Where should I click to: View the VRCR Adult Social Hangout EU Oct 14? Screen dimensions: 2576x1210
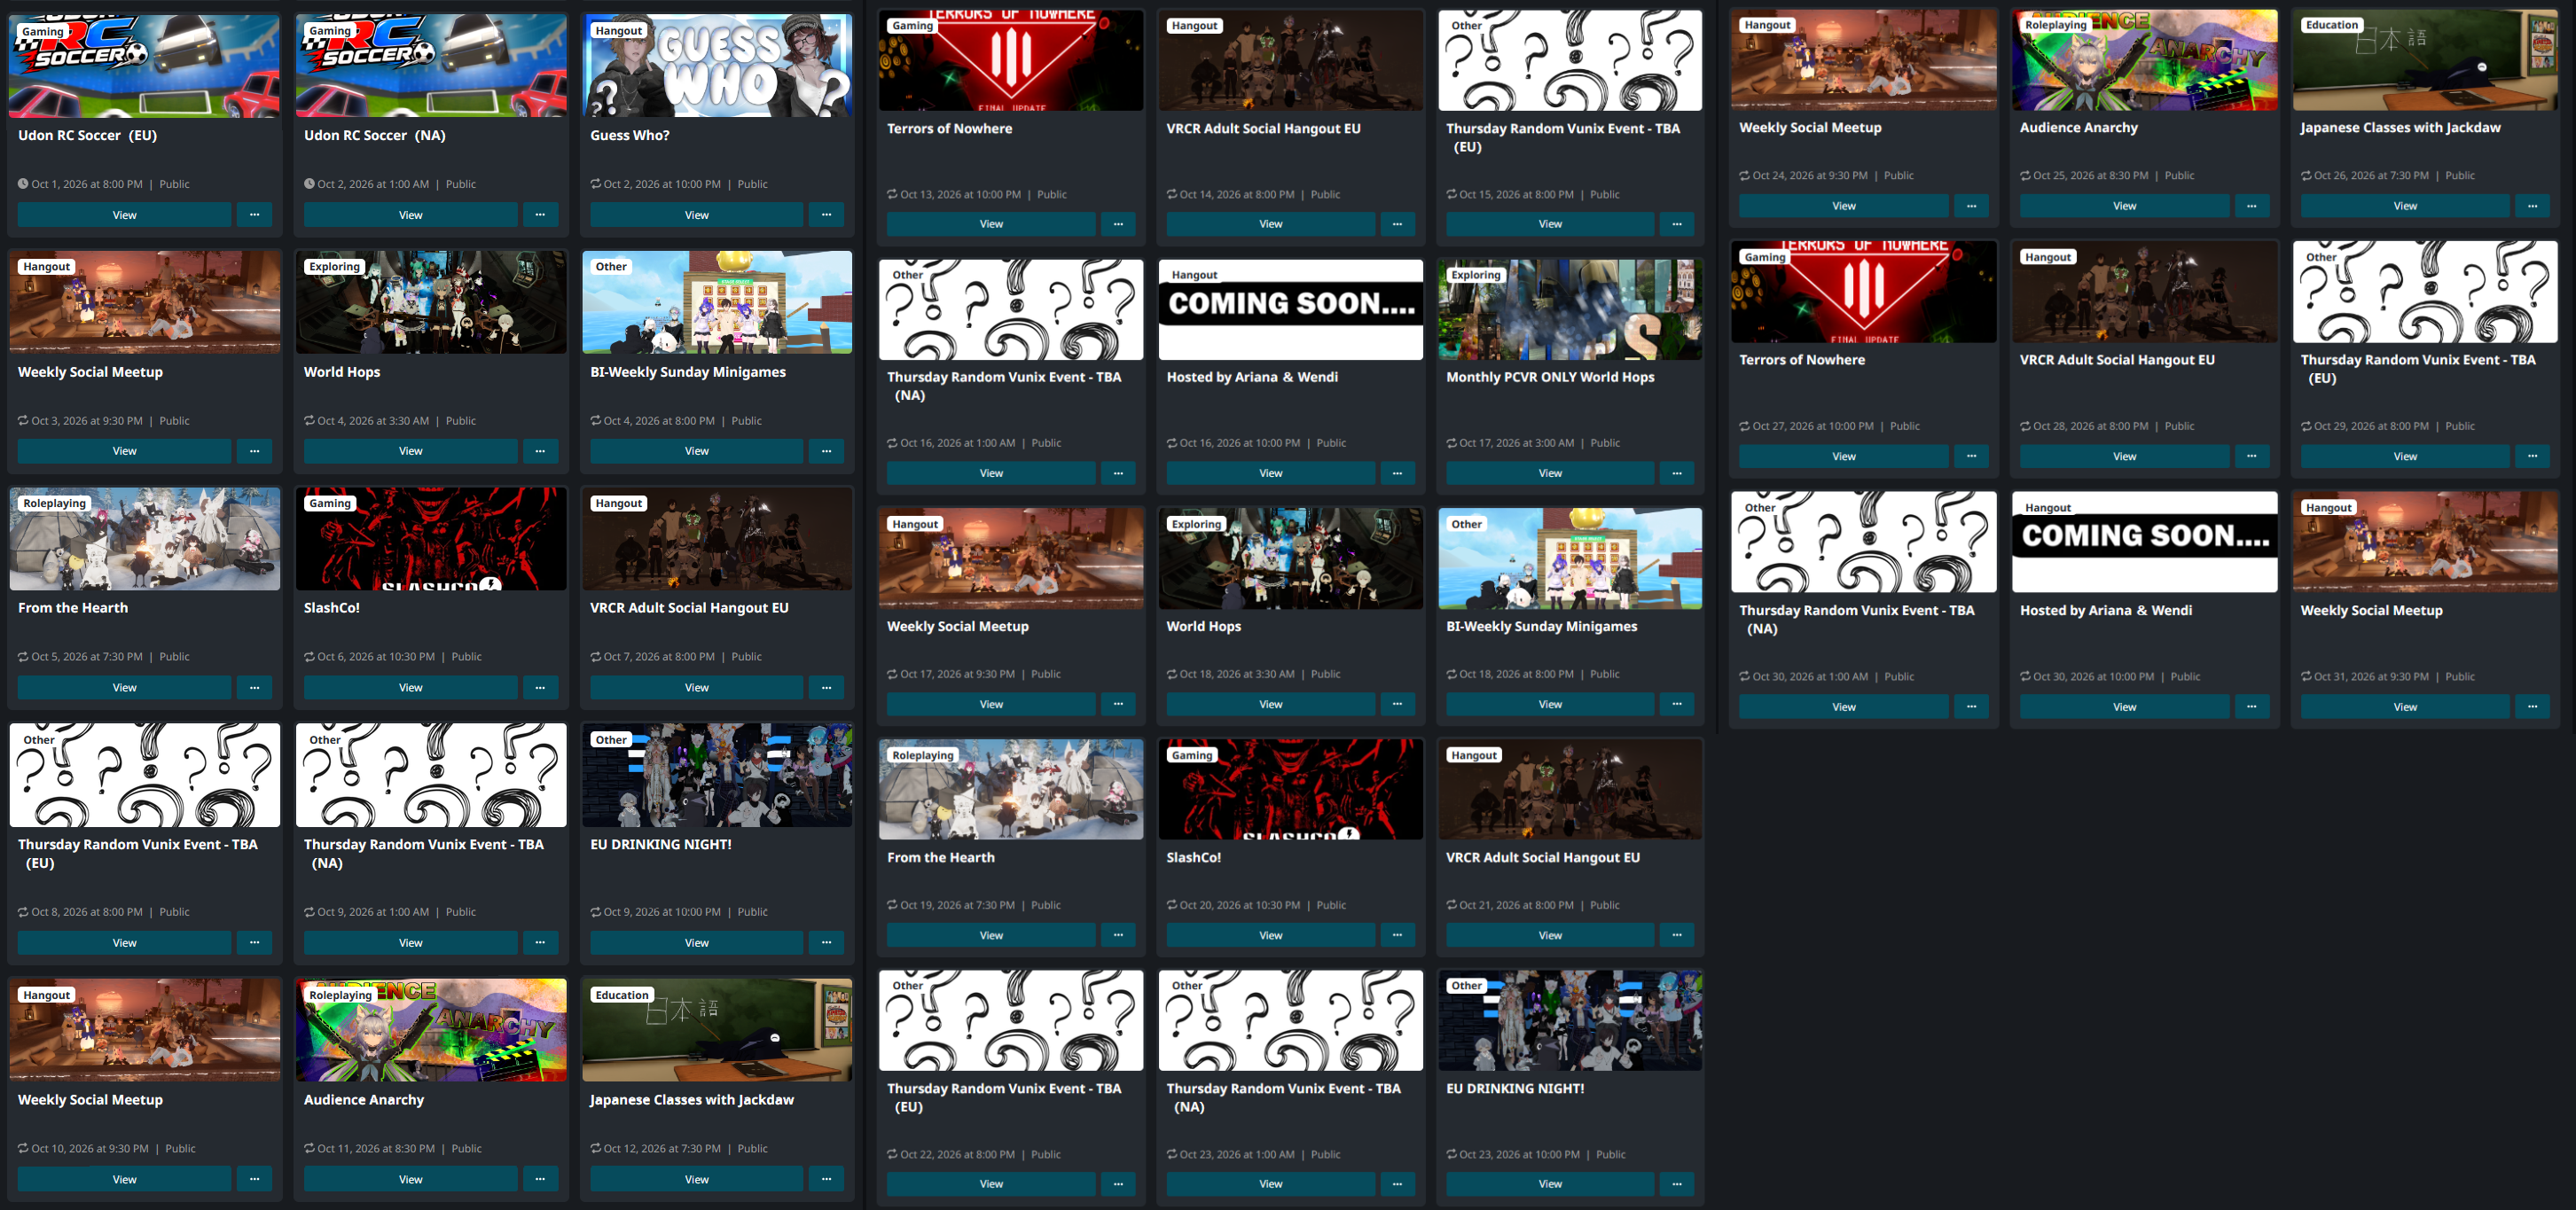(1271, 224)
